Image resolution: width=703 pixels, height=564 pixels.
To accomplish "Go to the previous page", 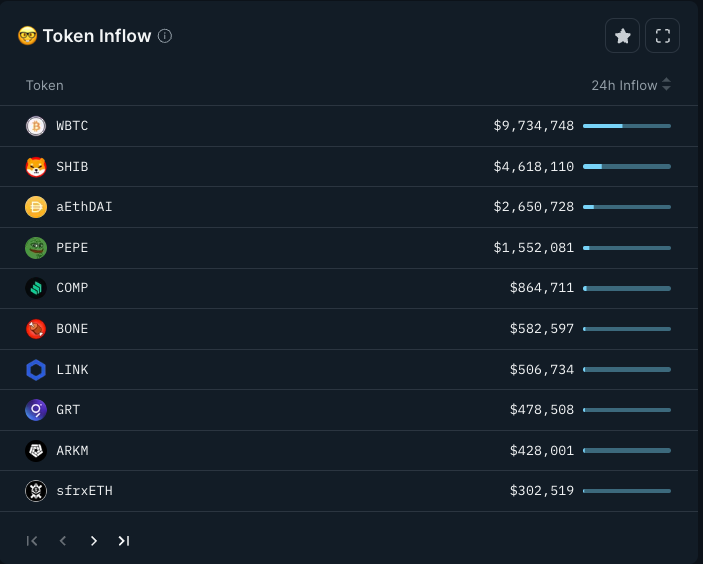I will [x=63, y=541].
